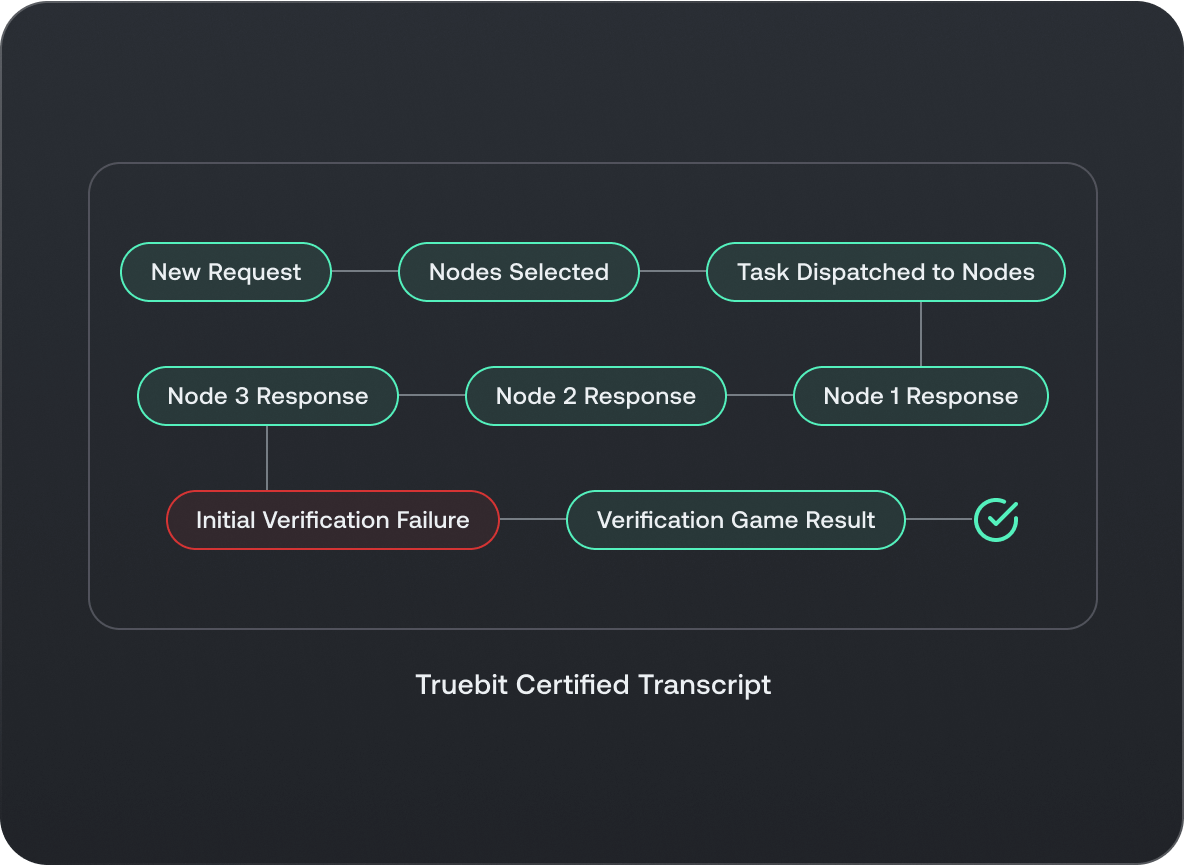Click the link between Node 3 Response and Verification Failure

tap(267, 458)
